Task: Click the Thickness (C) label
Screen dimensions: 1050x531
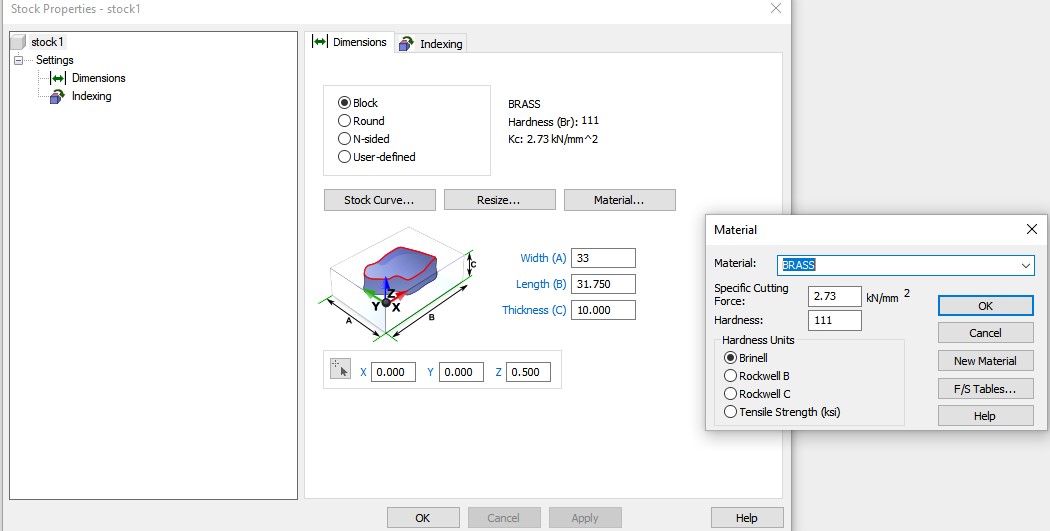Action: point(534,310)
